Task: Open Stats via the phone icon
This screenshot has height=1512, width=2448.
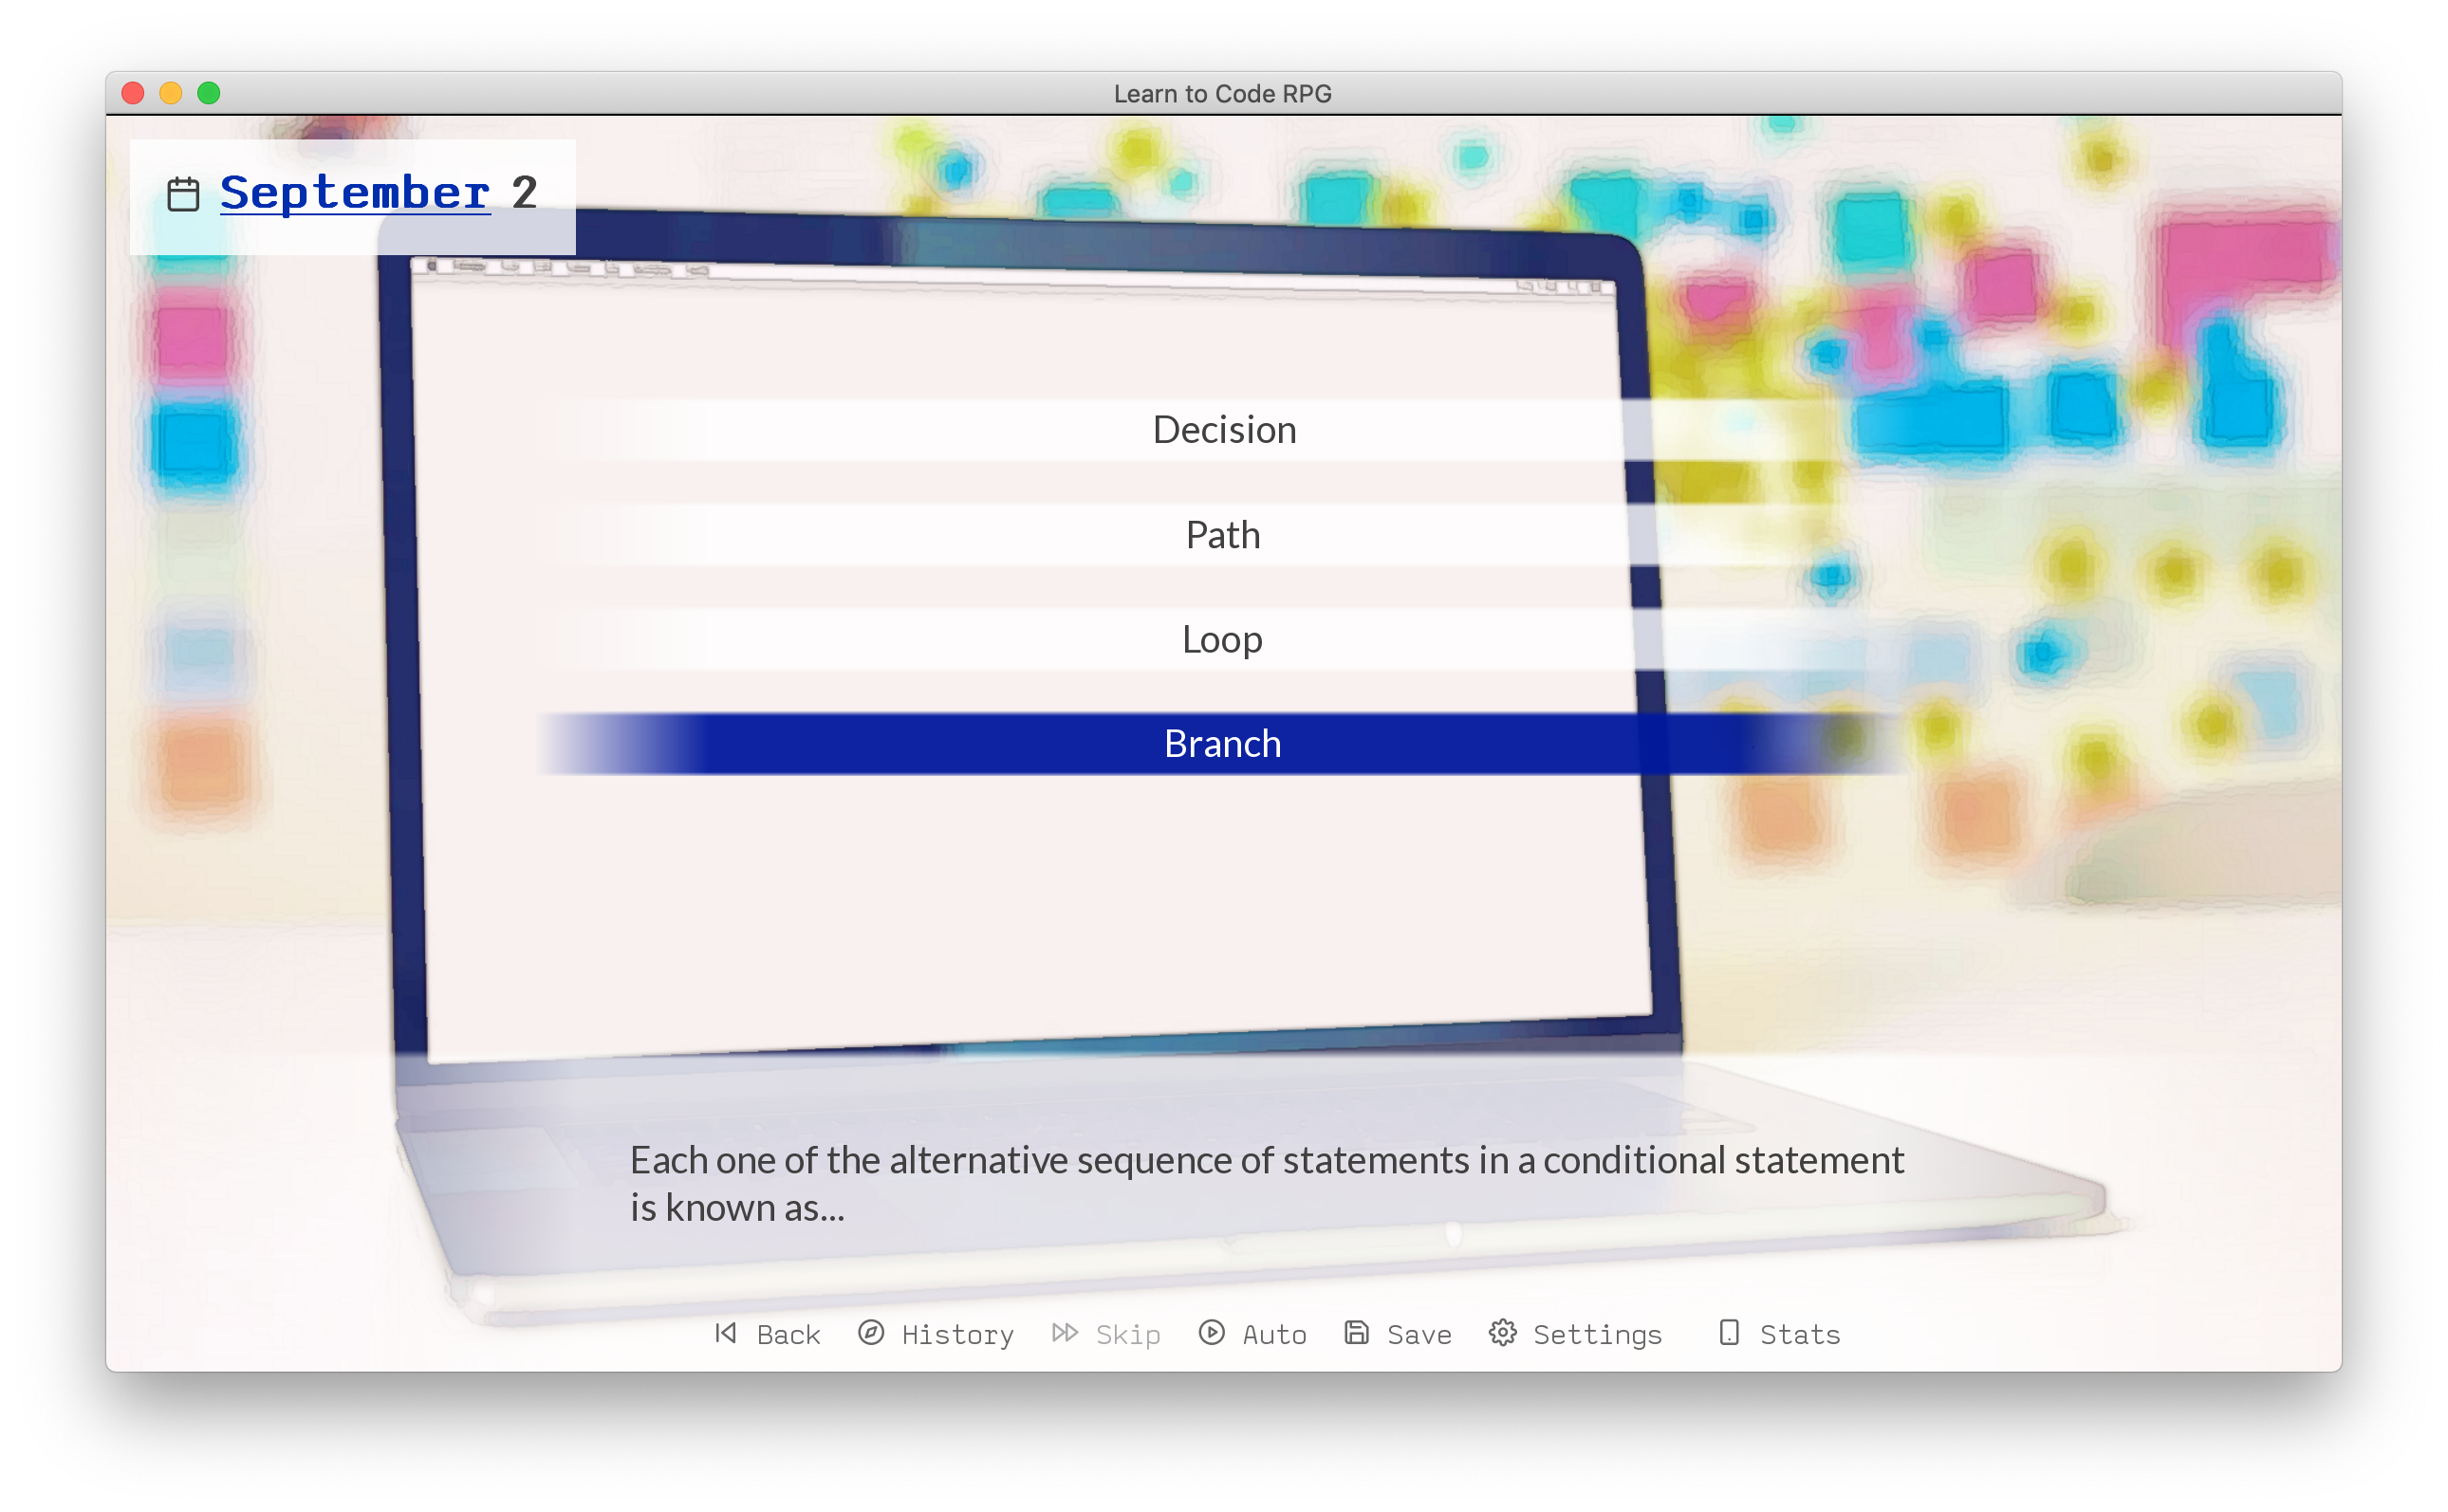Action: 1729,1333
